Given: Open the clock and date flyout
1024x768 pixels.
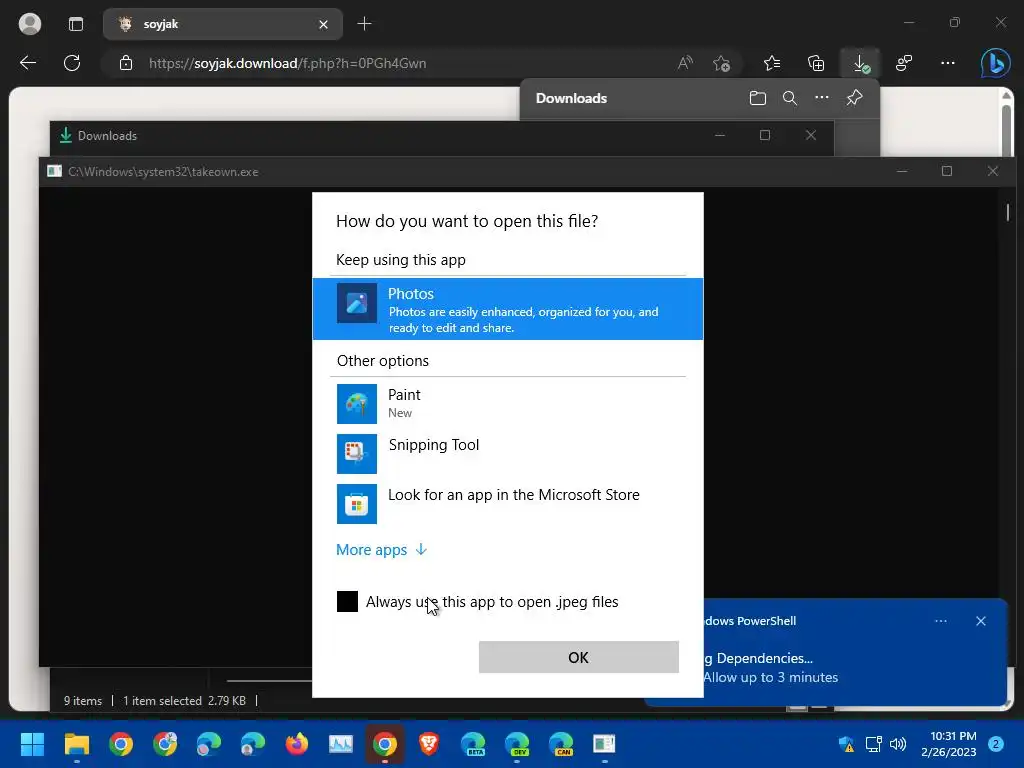Looking at the screenshot, I should (948, 744).
